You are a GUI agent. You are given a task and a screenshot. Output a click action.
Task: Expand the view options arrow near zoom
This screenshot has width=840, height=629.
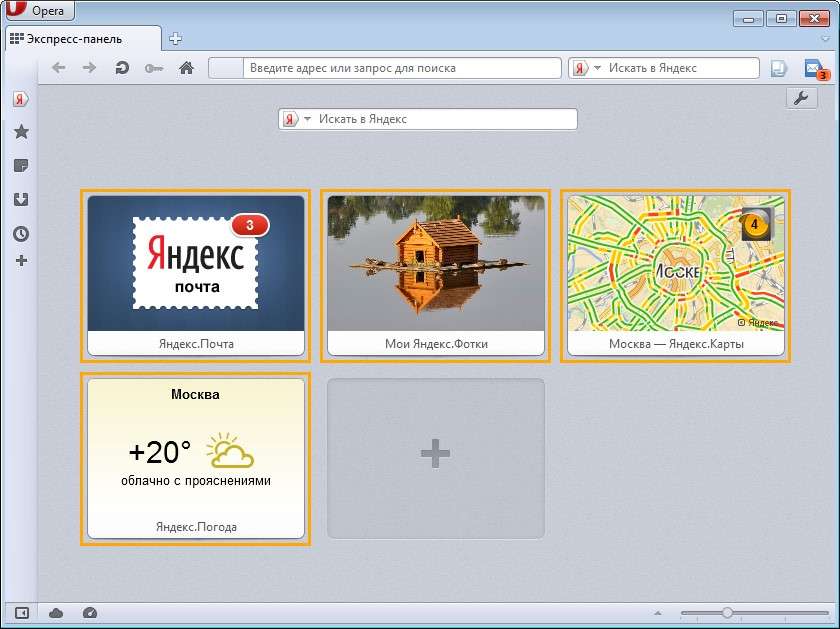(x=658, y=612)
